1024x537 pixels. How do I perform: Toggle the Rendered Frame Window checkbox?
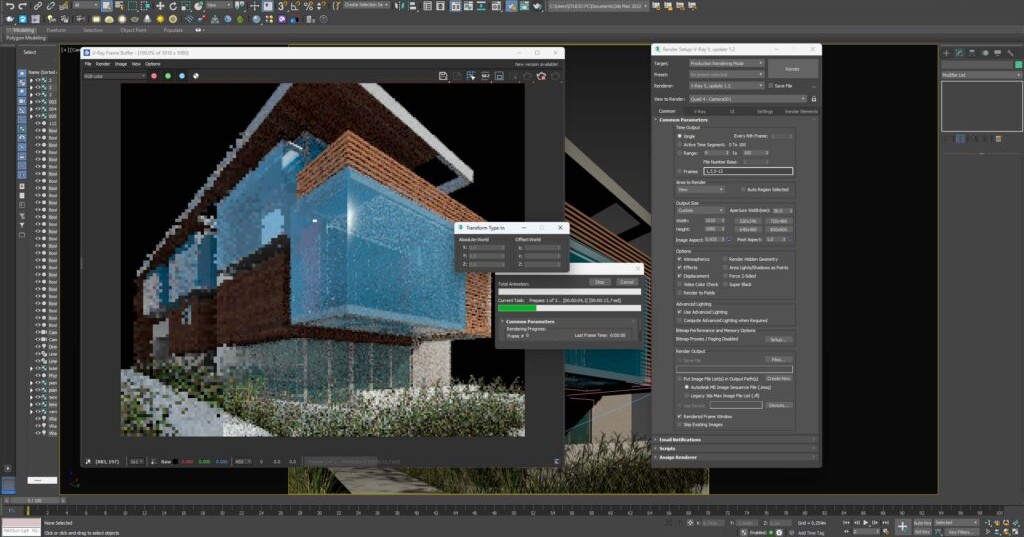point(680,416)
